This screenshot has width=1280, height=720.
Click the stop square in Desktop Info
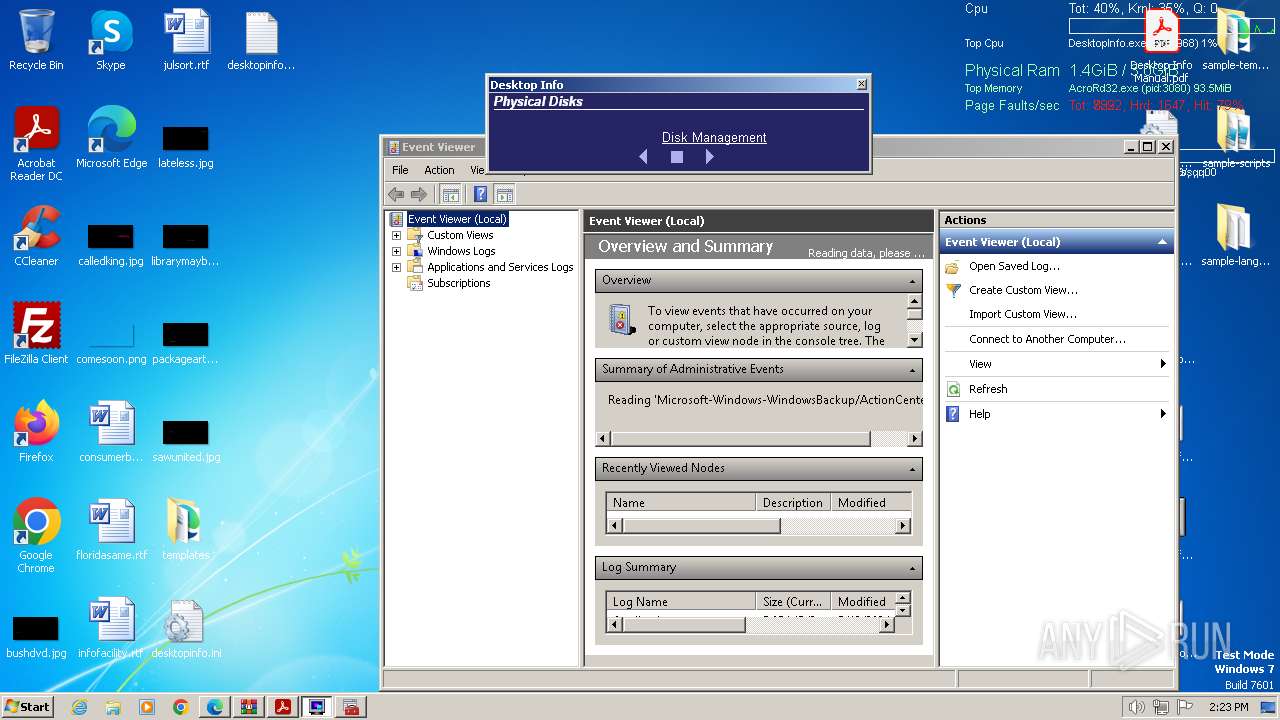click(677, 157)
